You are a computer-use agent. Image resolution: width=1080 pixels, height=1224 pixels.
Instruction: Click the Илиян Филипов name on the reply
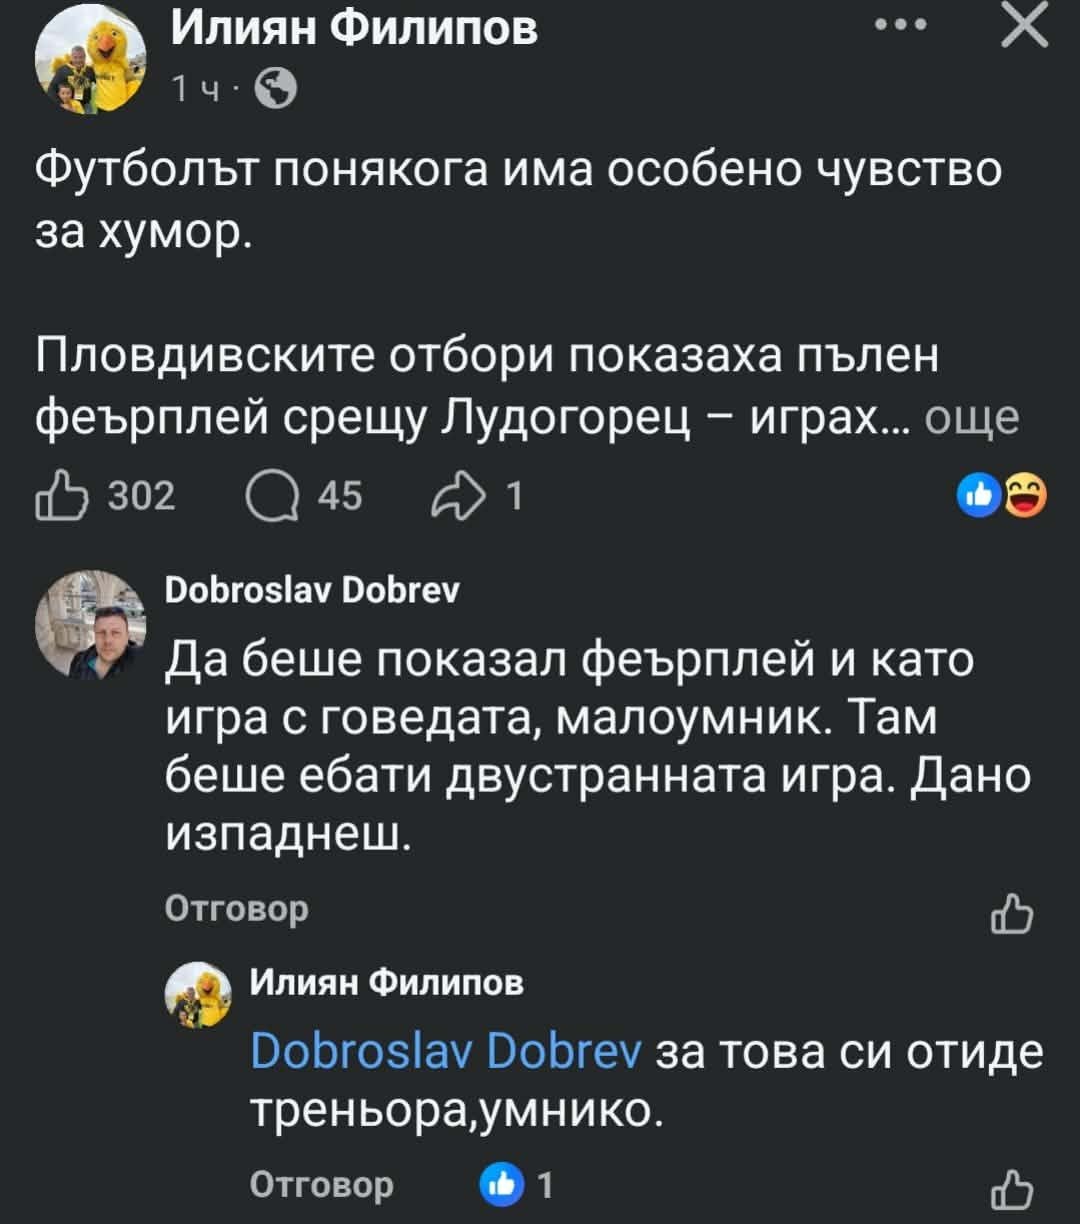click(385, 983)
